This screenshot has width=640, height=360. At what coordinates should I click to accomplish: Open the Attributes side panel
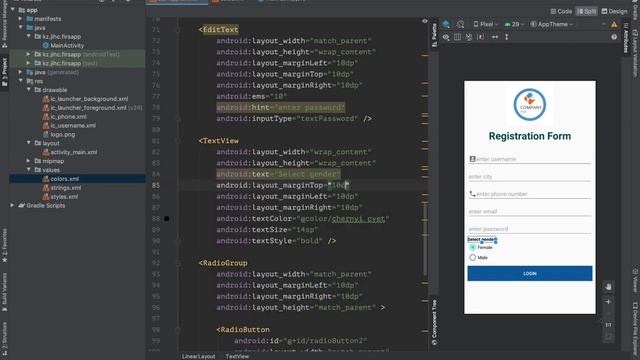click(626, 37)
